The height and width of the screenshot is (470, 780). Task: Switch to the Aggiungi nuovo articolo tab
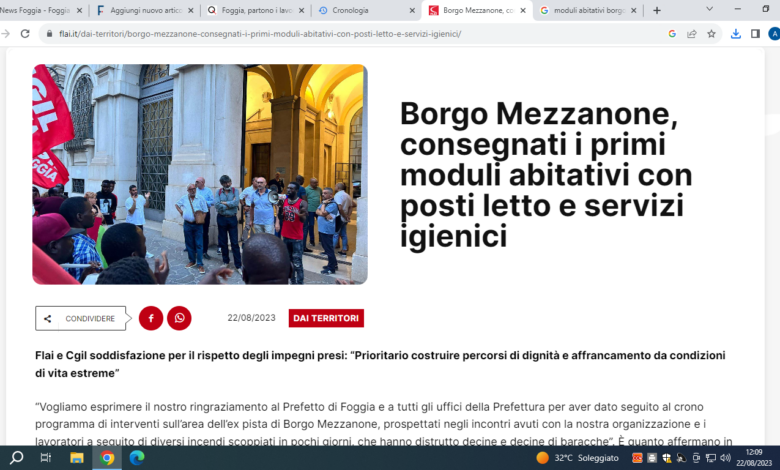145,10
